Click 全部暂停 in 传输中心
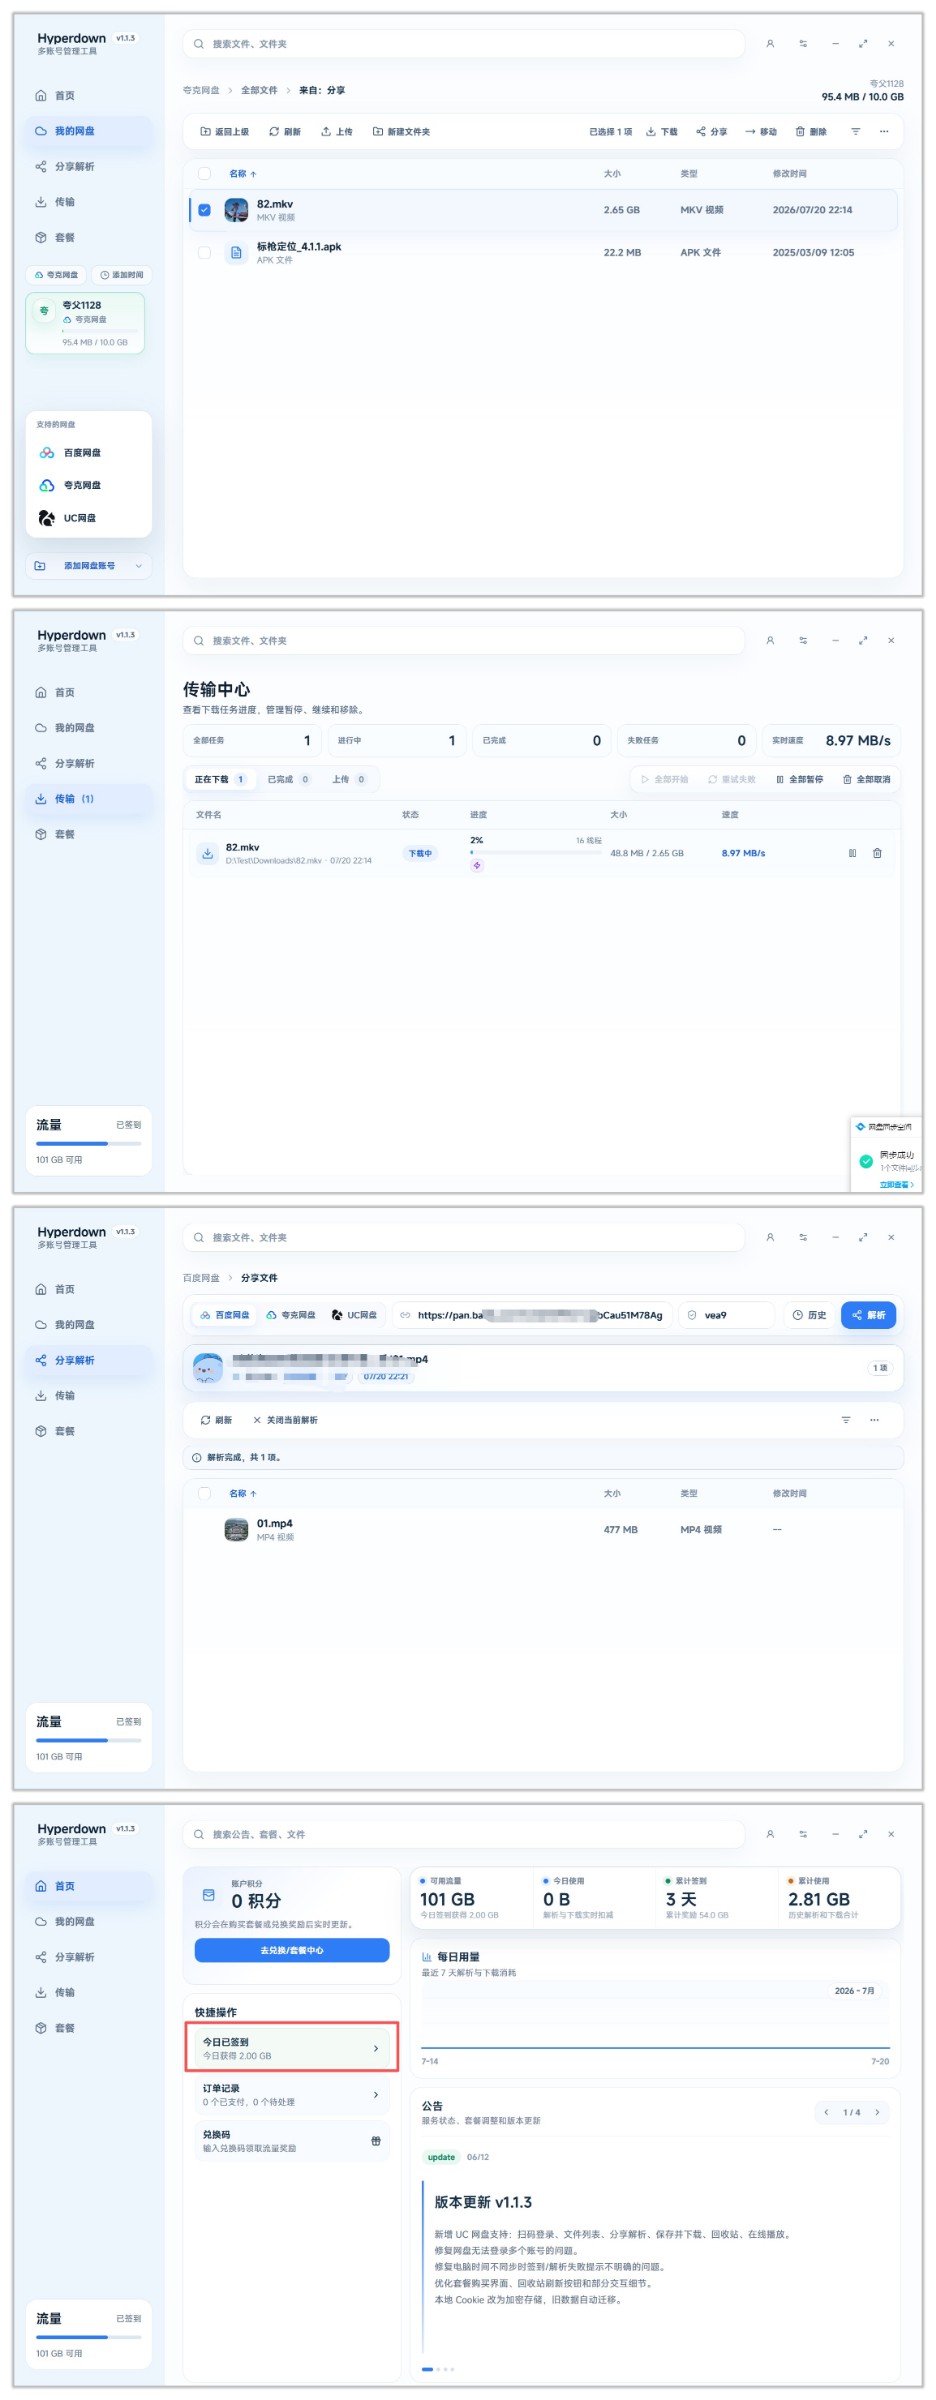 (800, 779)
